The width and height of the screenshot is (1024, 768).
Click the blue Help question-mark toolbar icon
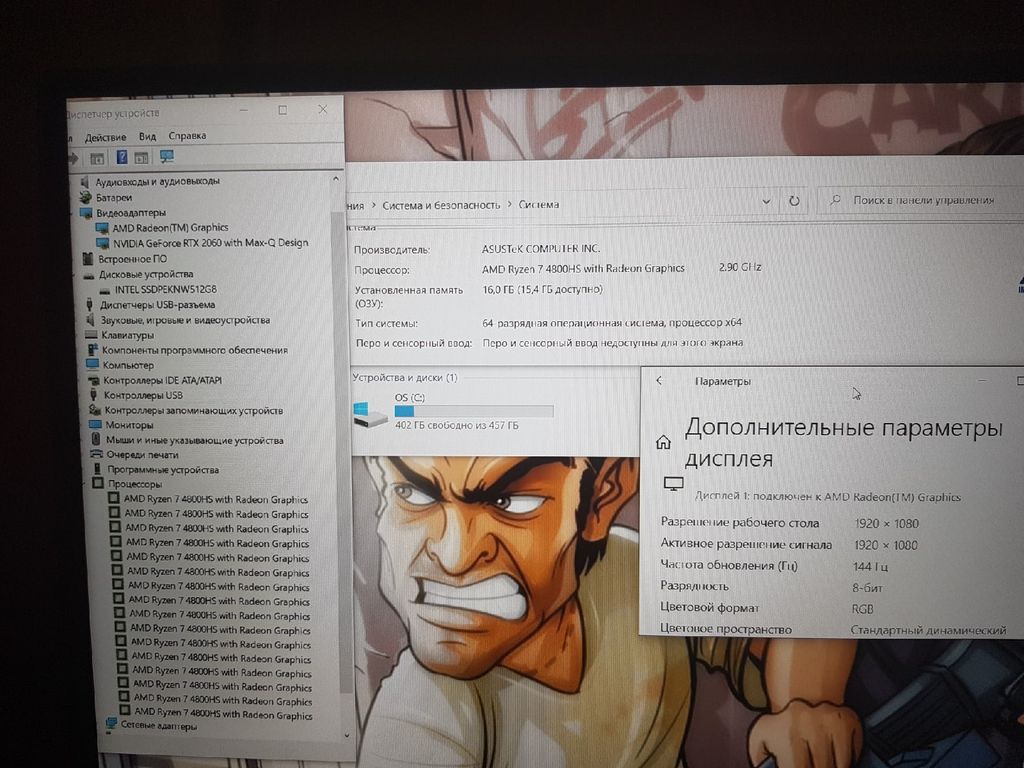tap(122, 158)
